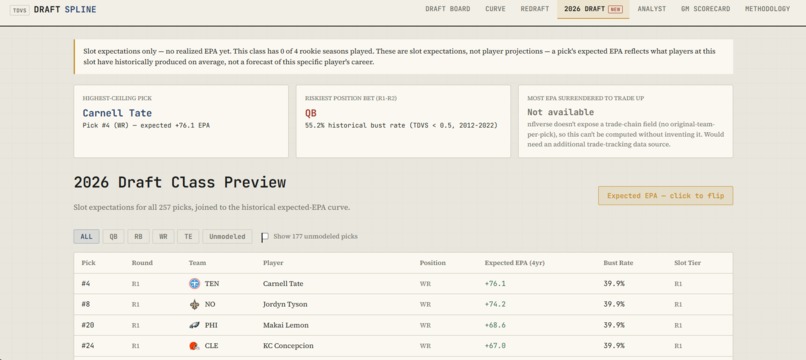
Task: Click the Player column header
Action: click(x=273, y=263)
